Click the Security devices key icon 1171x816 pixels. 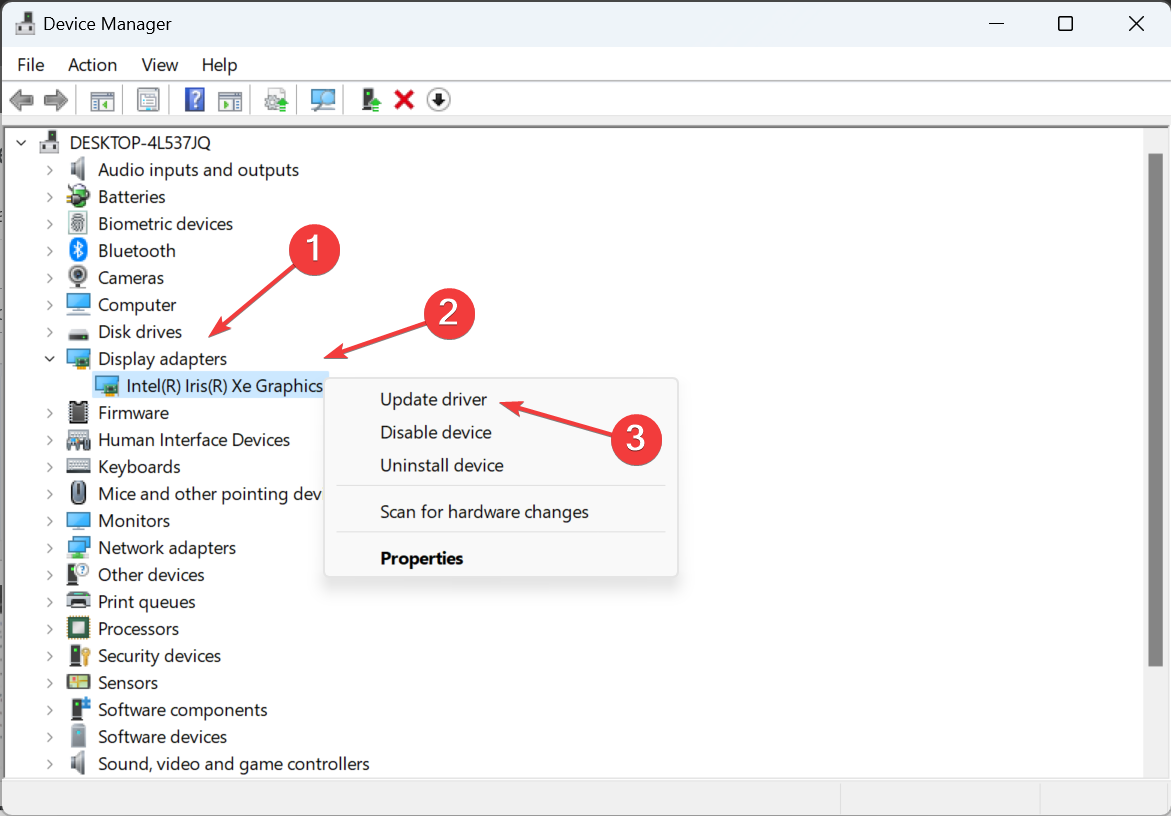click(x=78, y=655)
